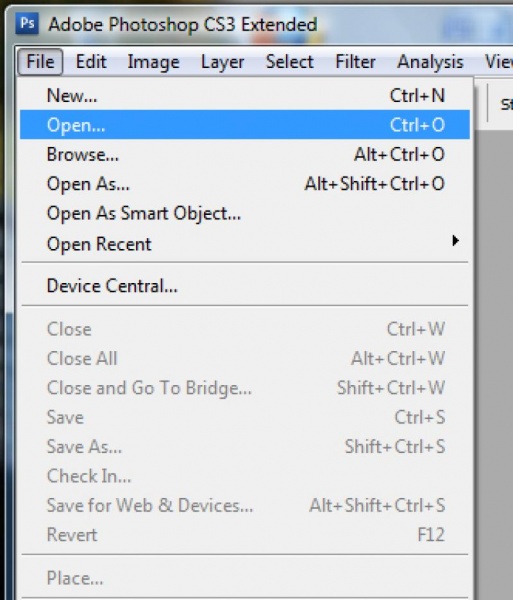Click the Revert menu entry
Screen dimensions: 513x600
[245, 535]
